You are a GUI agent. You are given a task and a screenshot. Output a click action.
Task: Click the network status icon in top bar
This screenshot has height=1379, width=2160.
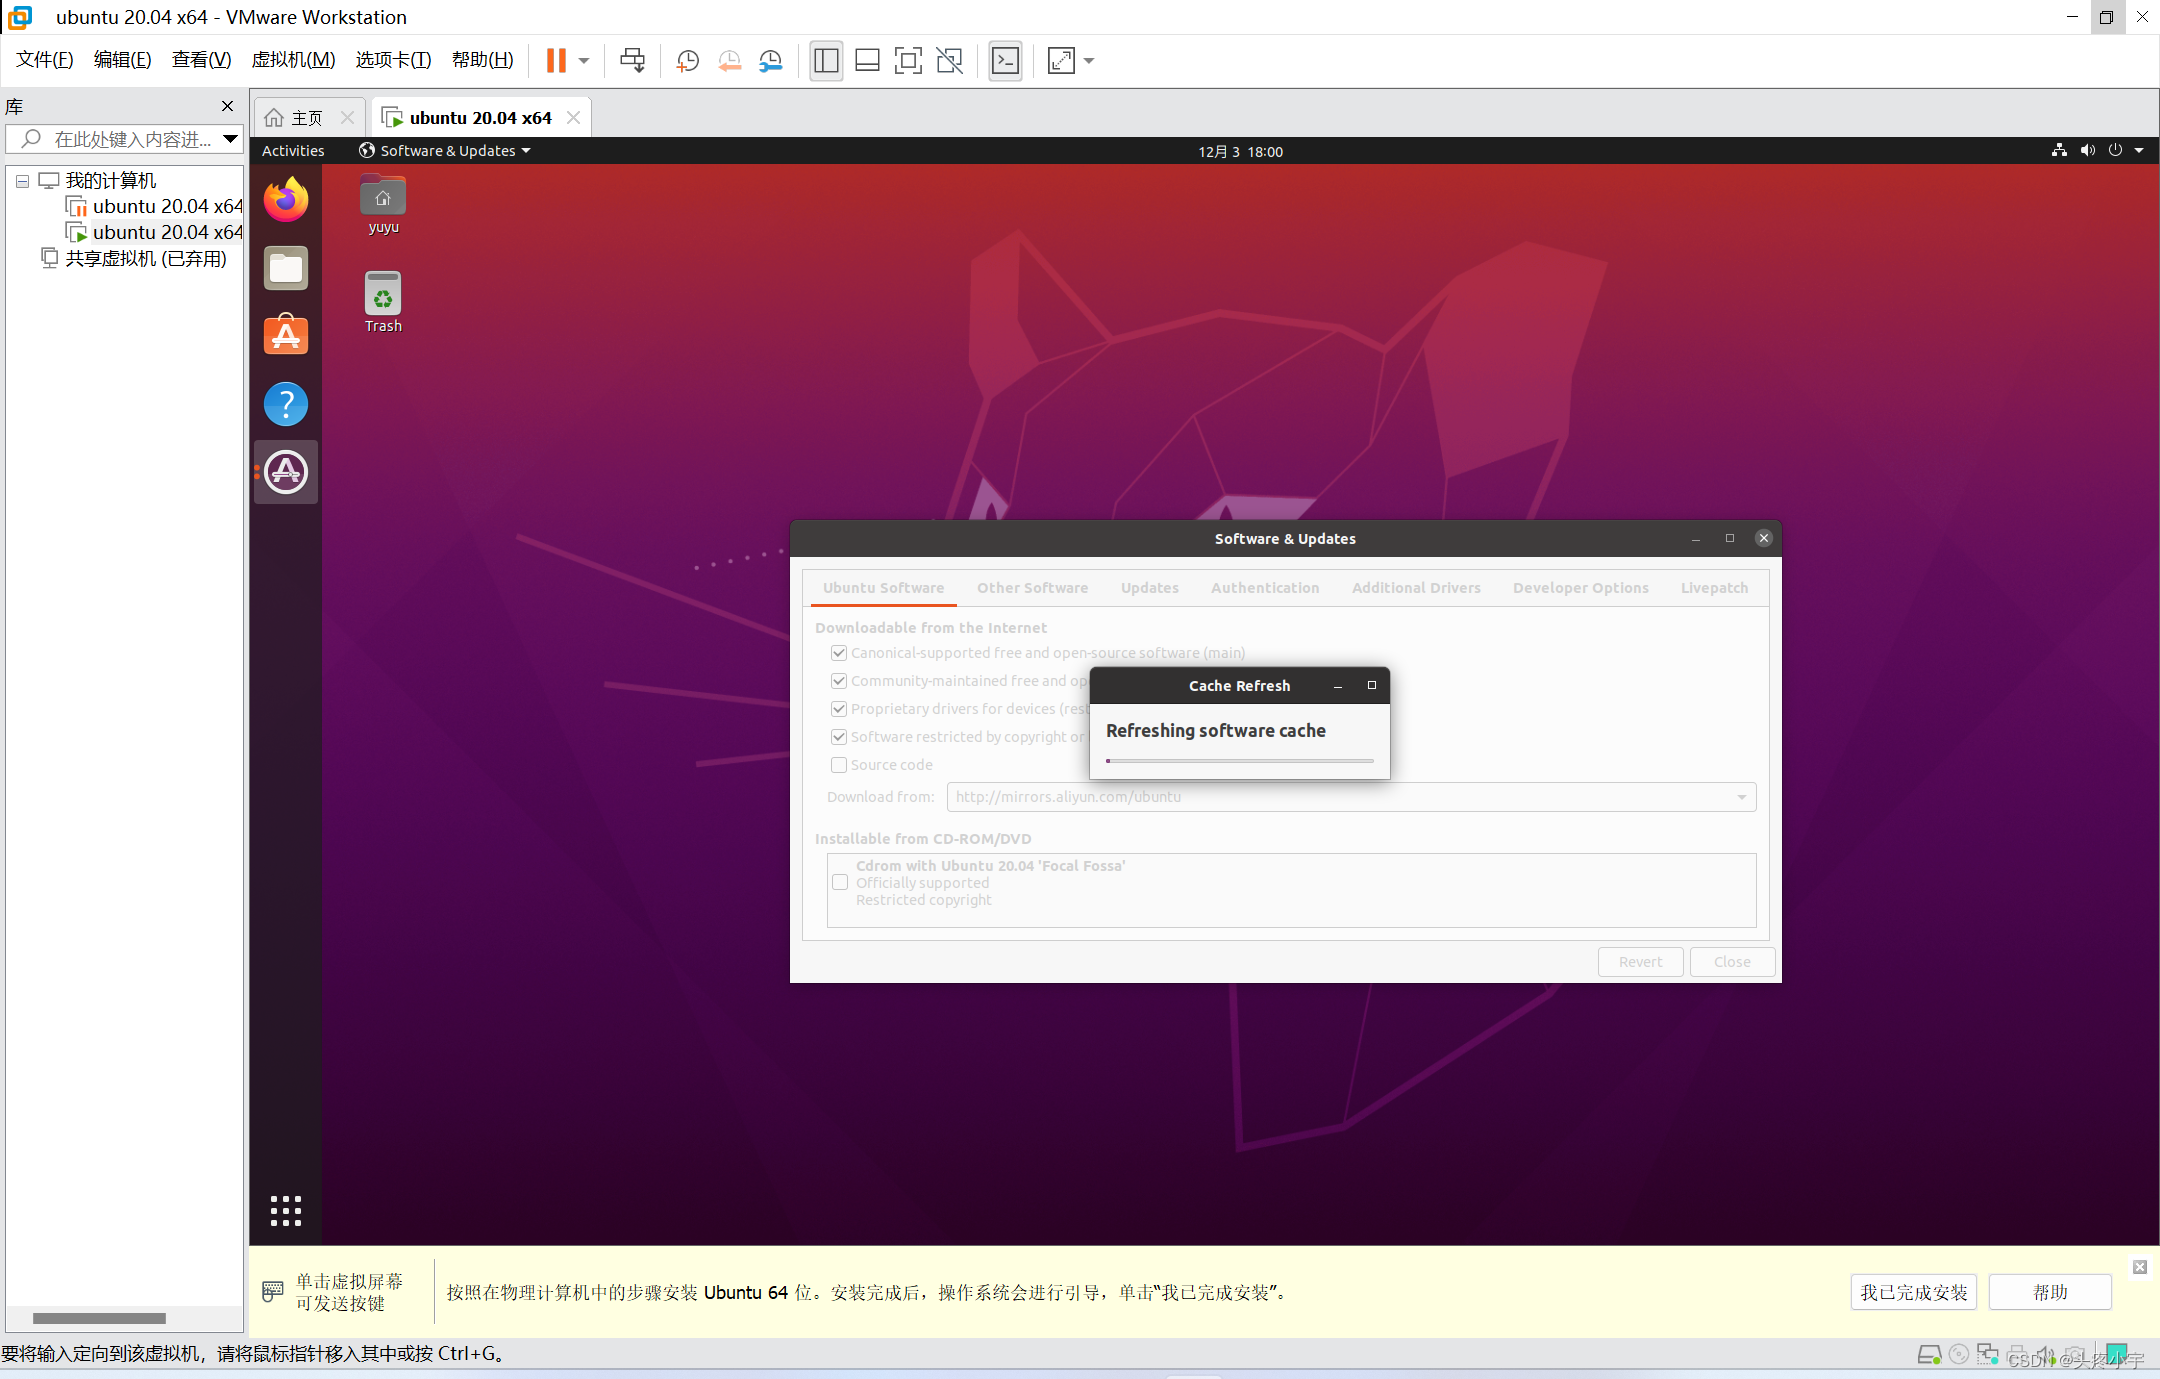click(2059, 150)
